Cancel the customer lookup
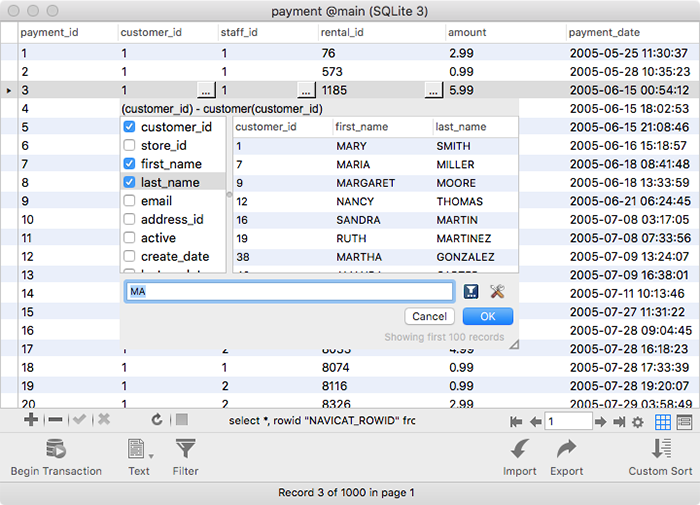 pos(429,317)
